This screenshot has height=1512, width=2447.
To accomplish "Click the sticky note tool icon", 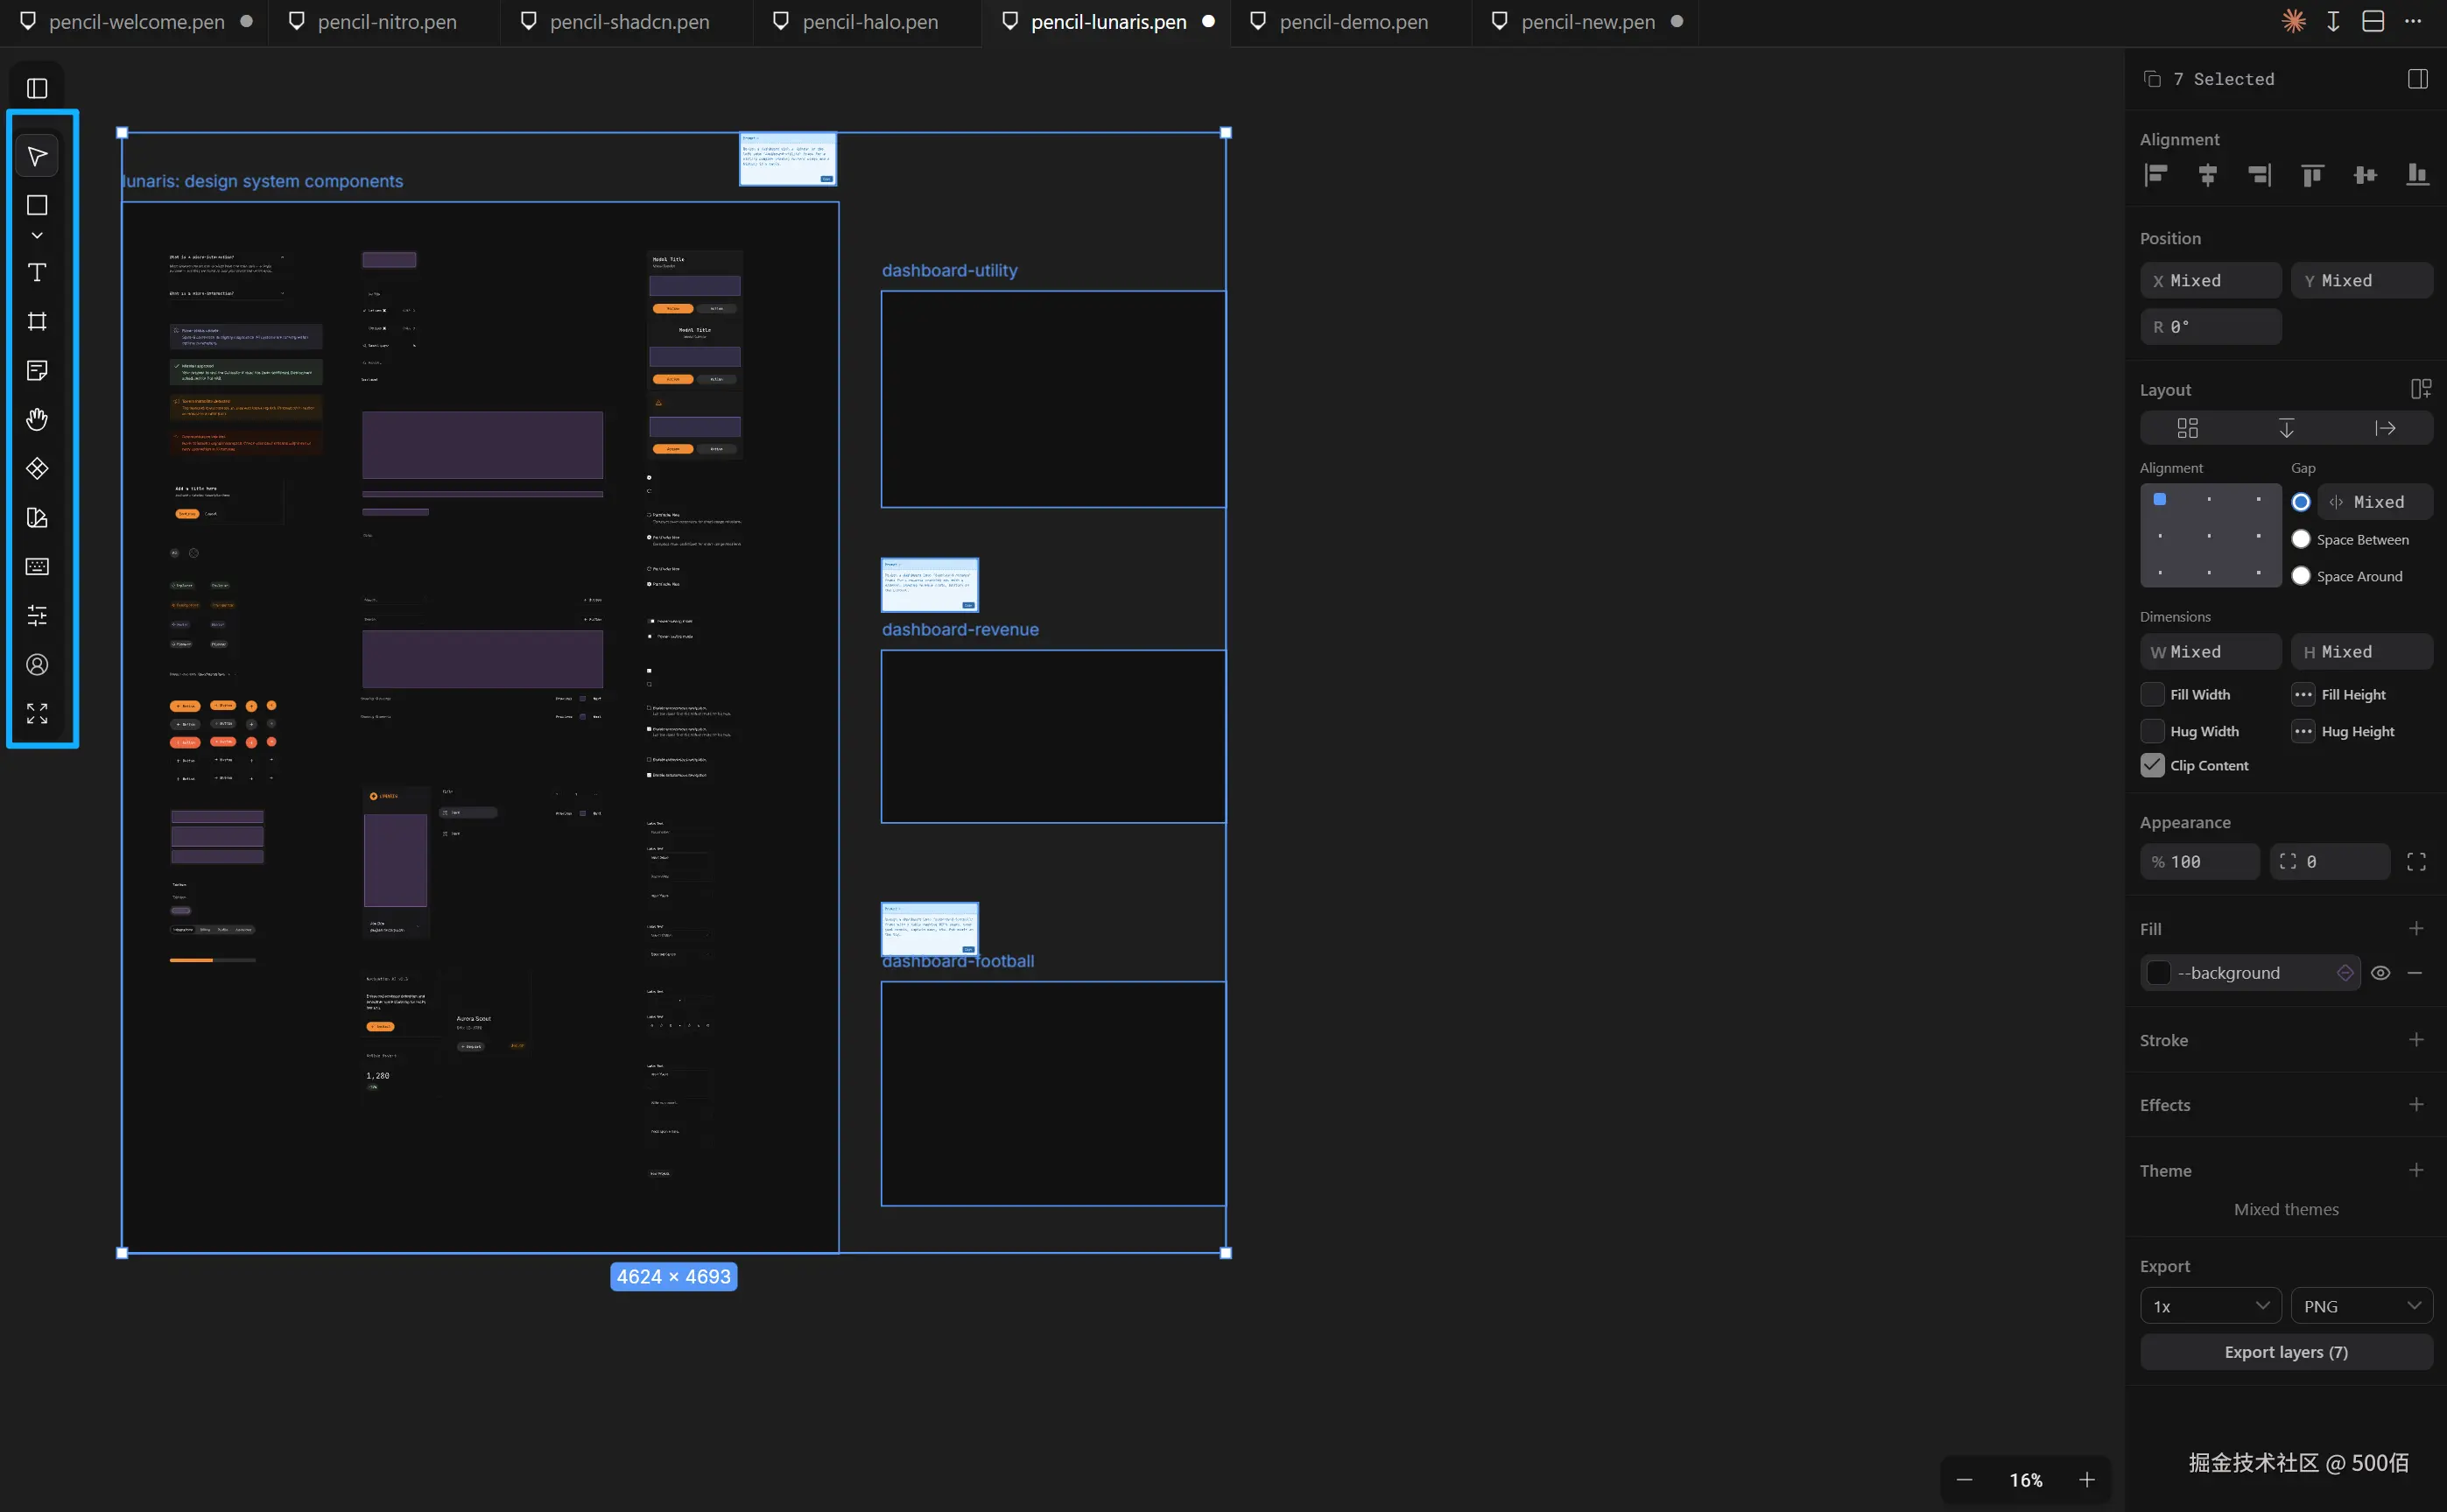I will 37,370.
